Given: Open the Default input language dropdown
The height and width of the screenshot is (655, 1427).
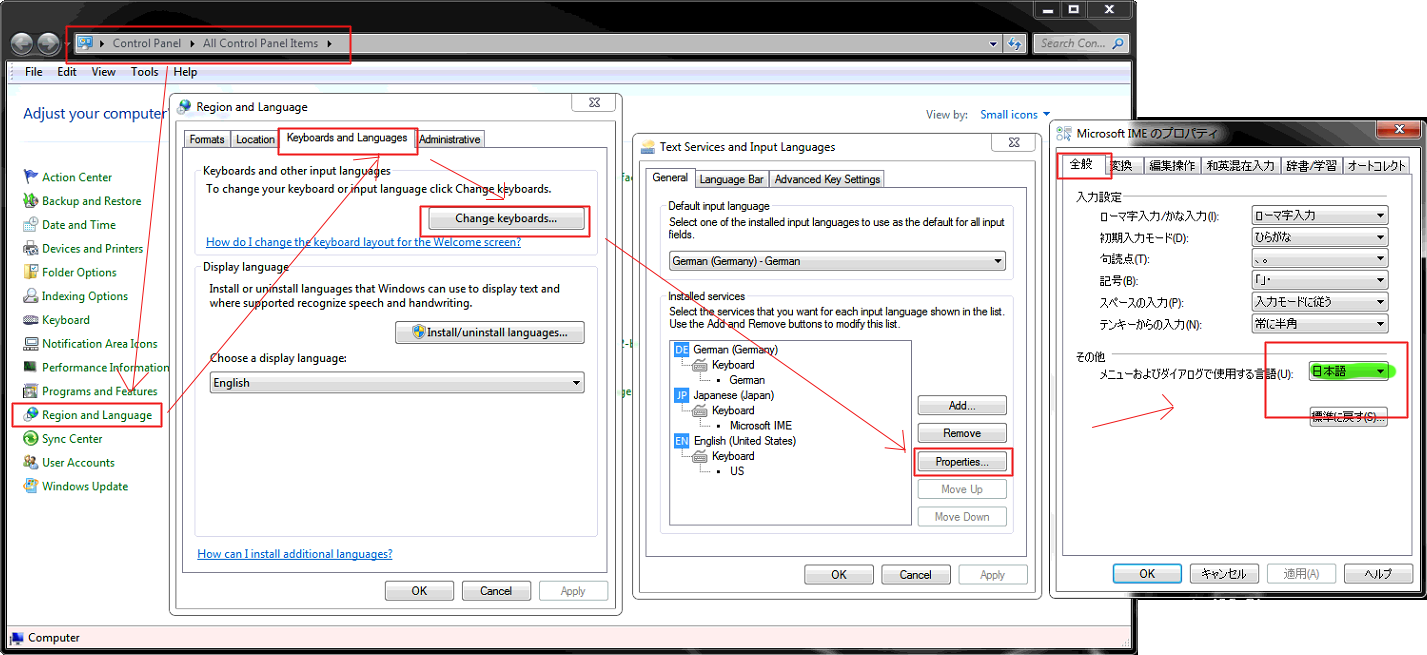Looking at the screenshot, I should [x=837, y=261].
